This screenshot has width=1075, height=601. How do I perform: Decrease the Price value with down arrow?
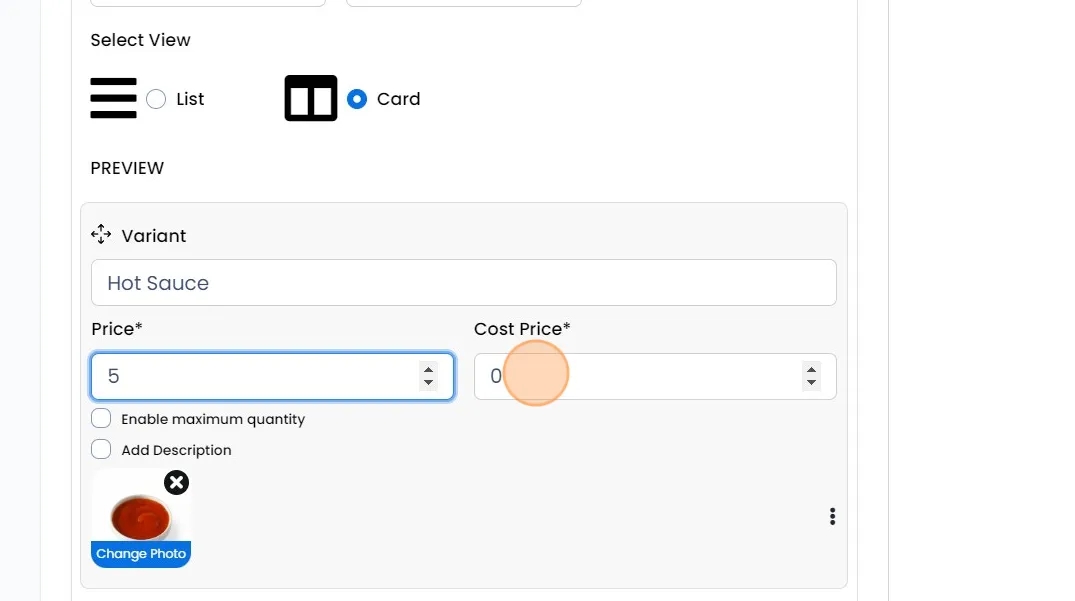(x=428, y=383)
